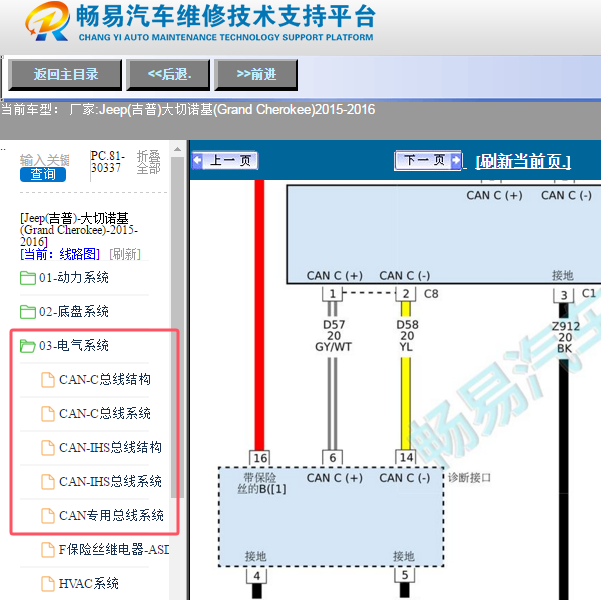
Task: Click sidebar scrollbar up arrow
Action: point(177,150)
